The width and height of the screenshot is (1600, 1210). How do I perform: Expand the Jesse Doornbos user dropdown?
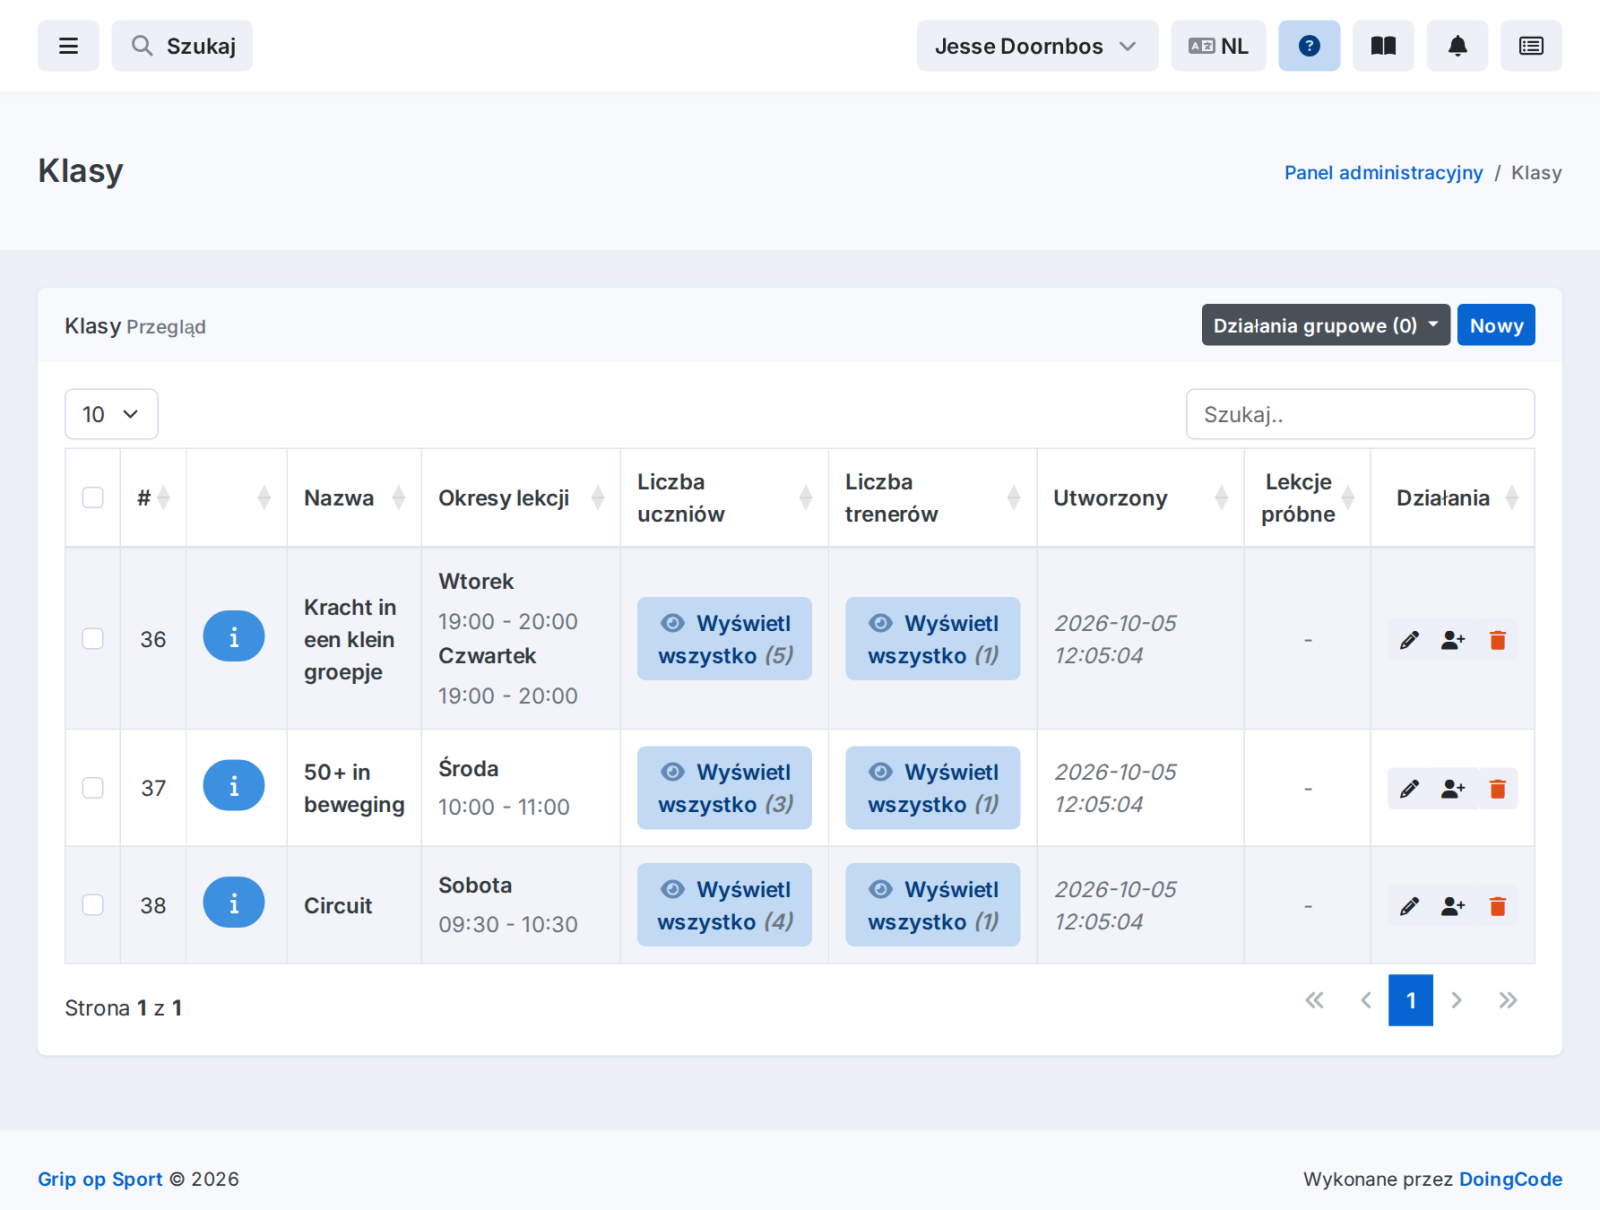pos(1037,46)
